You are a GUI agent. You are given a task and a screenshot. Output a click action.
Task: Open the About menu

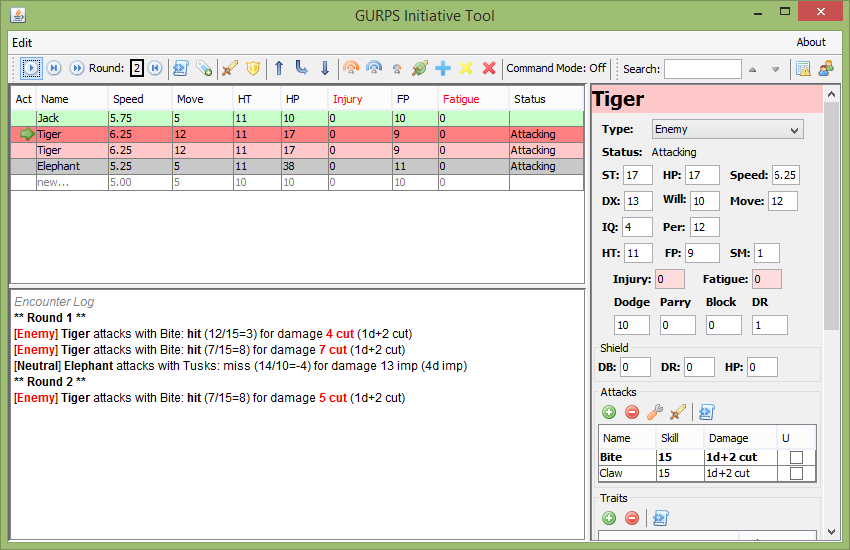coord(811,42)
